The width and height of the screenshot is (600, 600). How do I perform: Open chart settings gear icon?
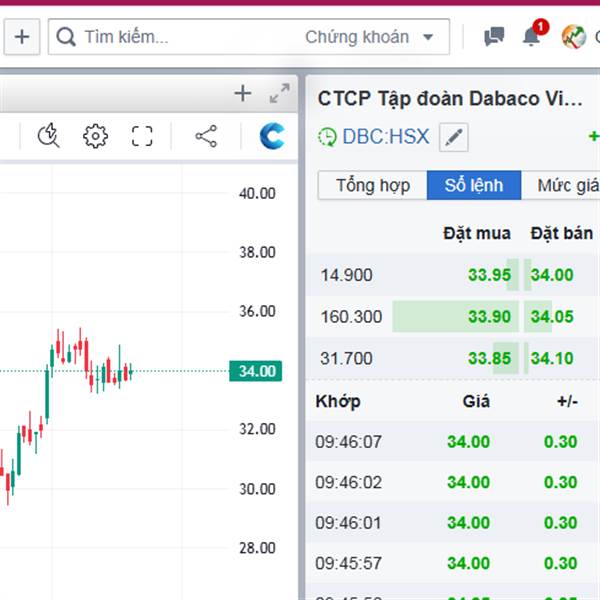pos(95,136)
